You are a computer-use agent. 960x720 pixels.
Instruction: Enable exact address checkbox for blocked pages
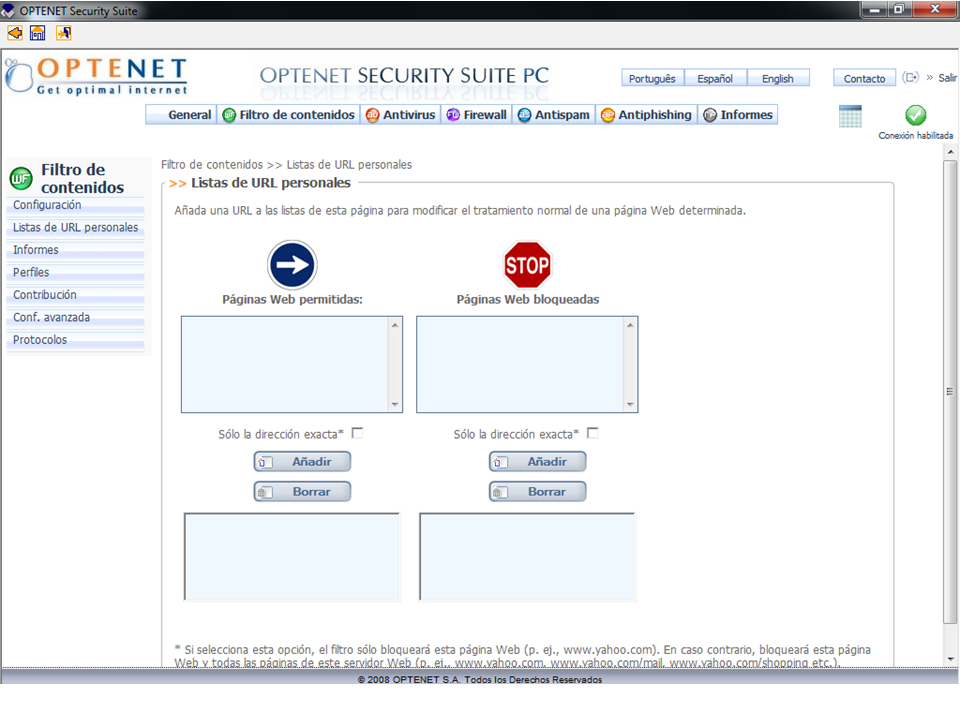point(592,434)
